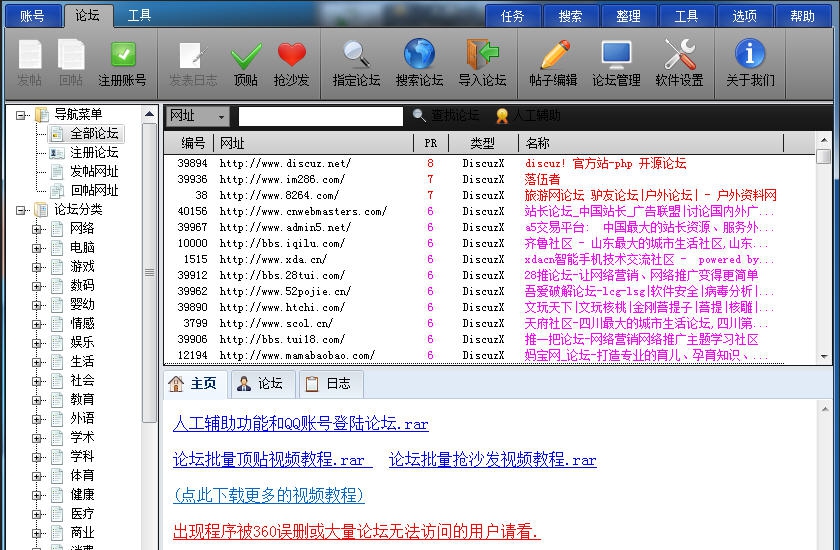Open 帖子编辑 pencil editor
840x550 pixels.
point(553,63)
